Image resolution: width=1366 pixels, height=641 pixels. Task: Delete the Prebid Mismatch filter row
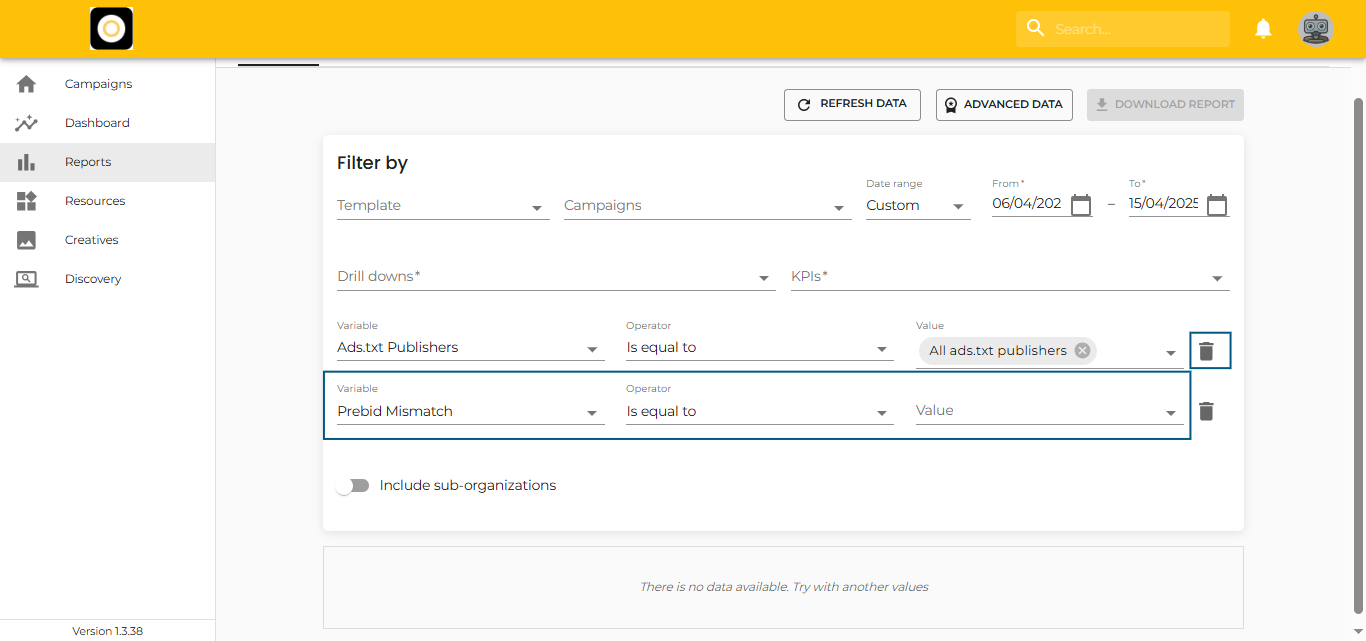pos(1206,411)
